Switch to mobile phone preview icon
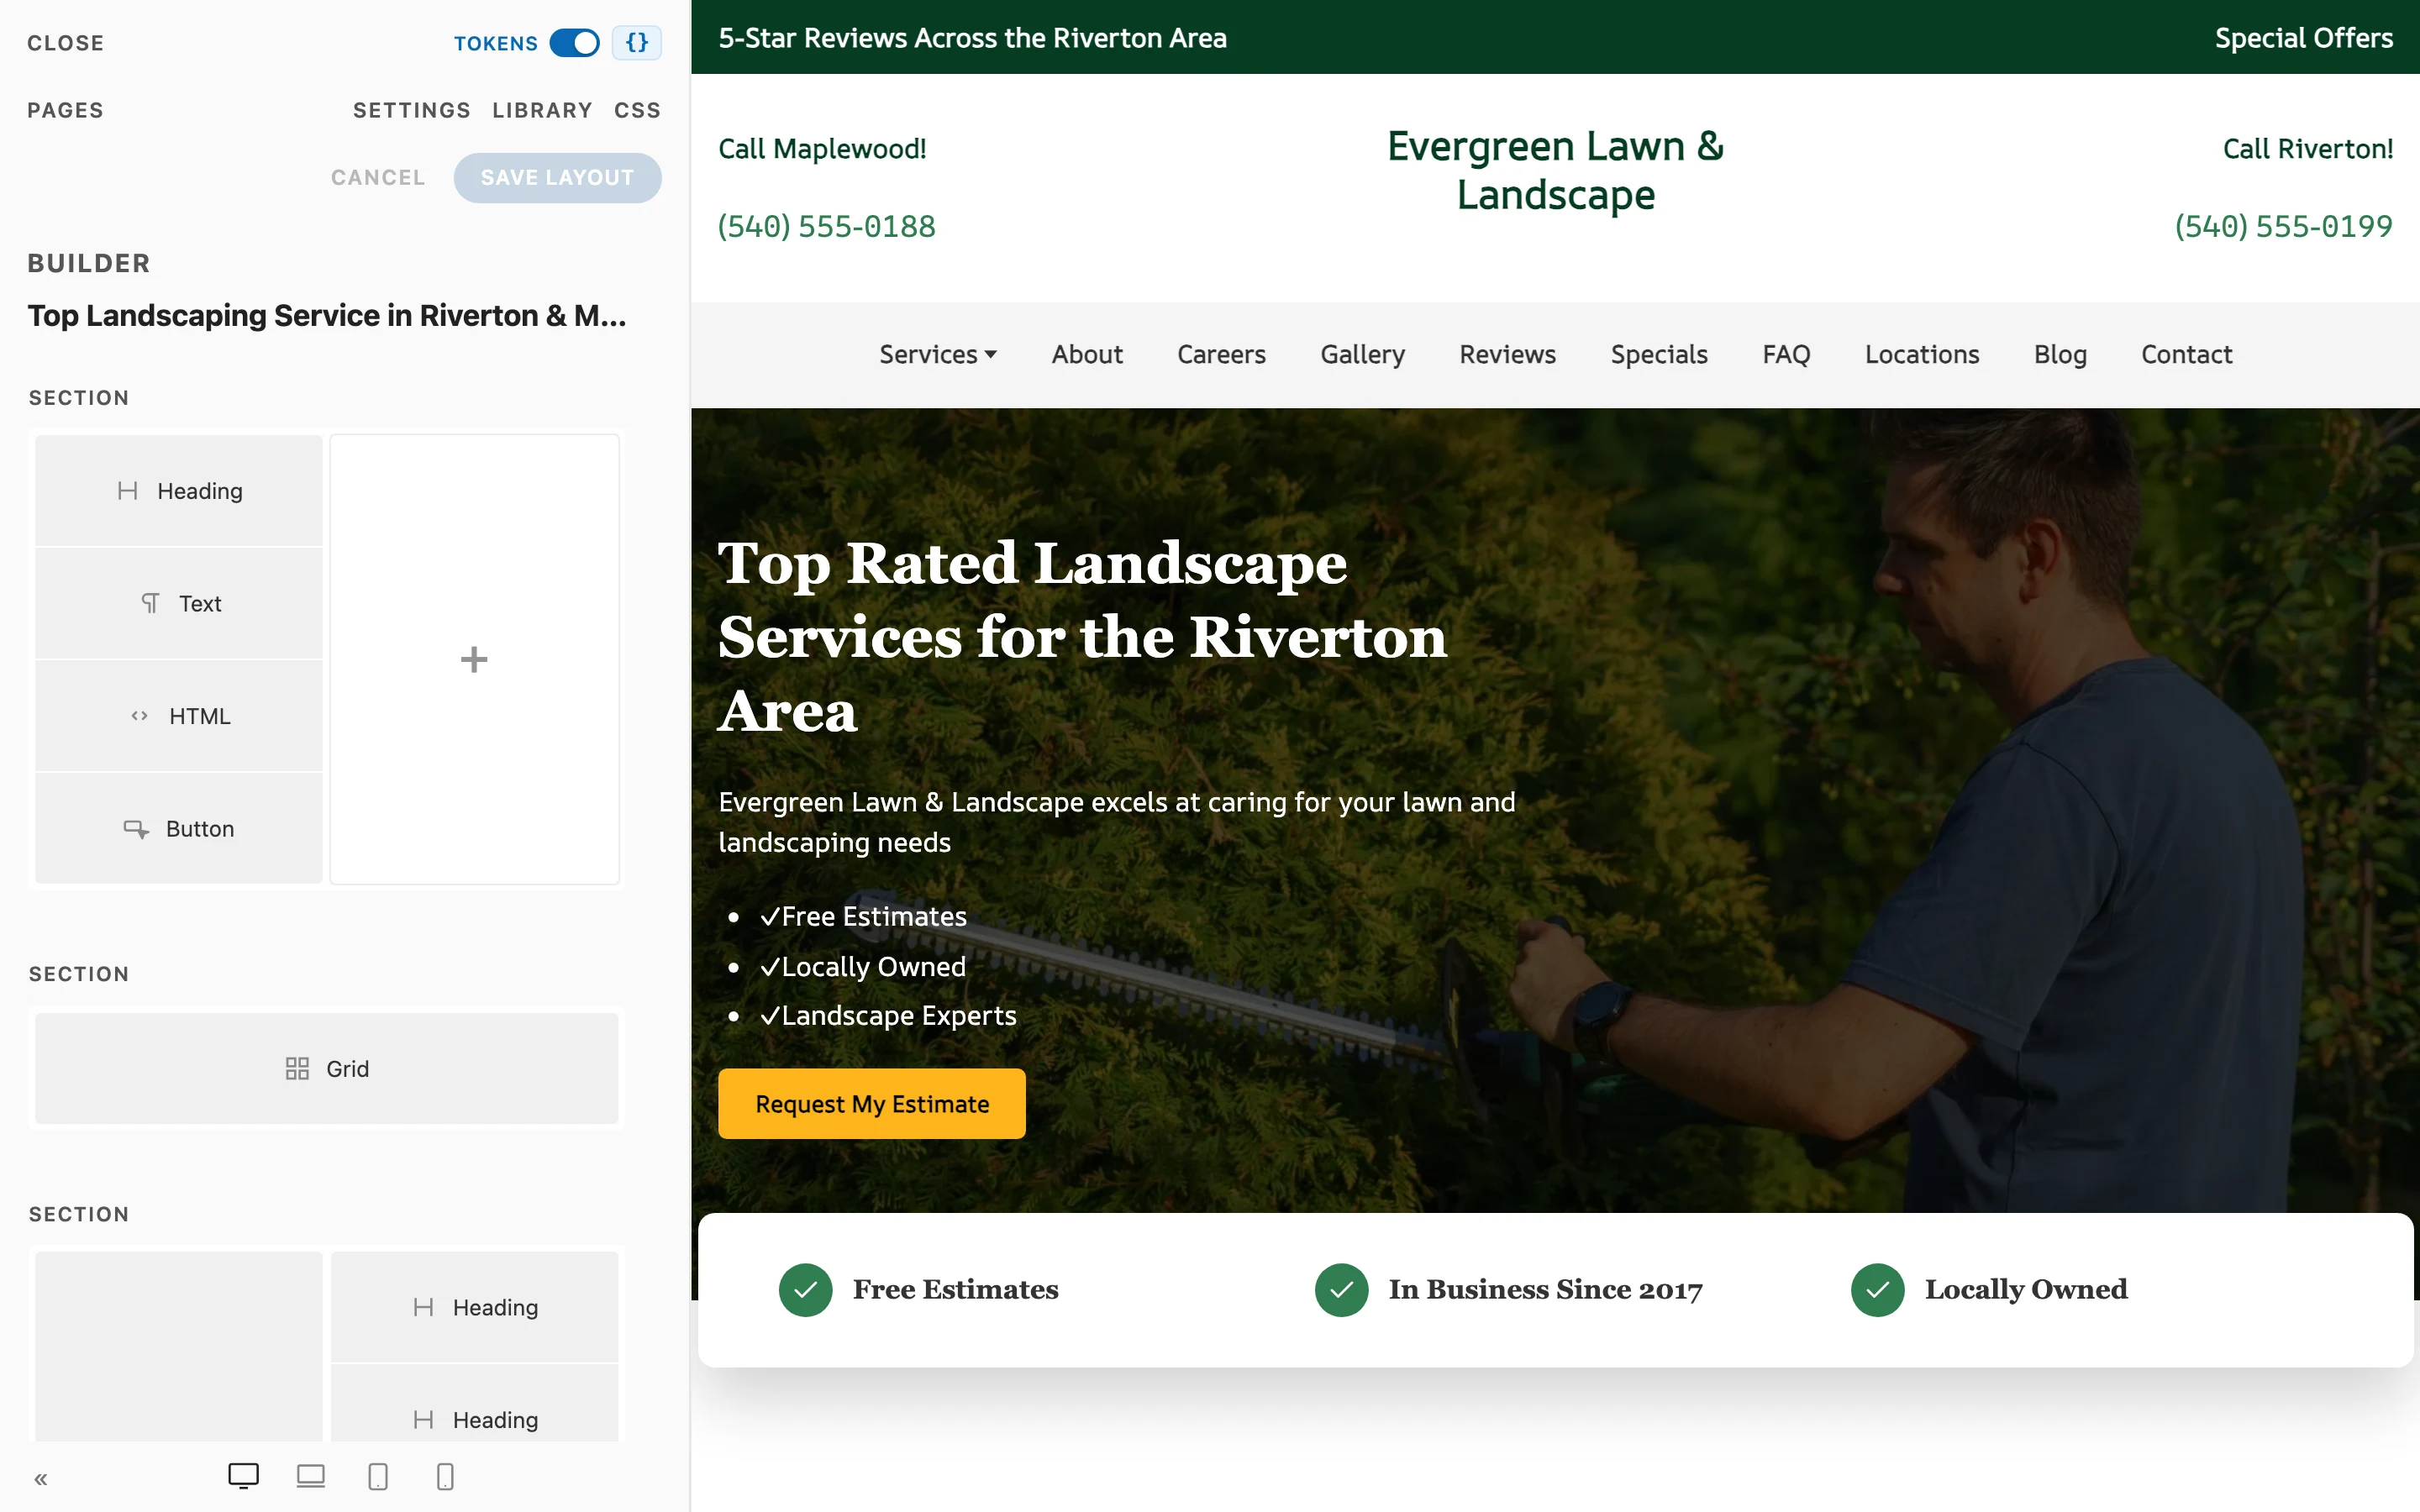The height and width of the screenshot is (1512, 2420). click(445, 1476)
